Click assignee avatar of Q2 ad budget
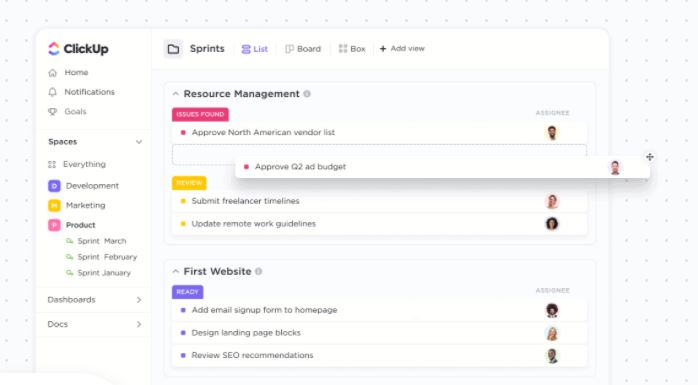The height and width of the screenshot is (385, 698). 615,167
